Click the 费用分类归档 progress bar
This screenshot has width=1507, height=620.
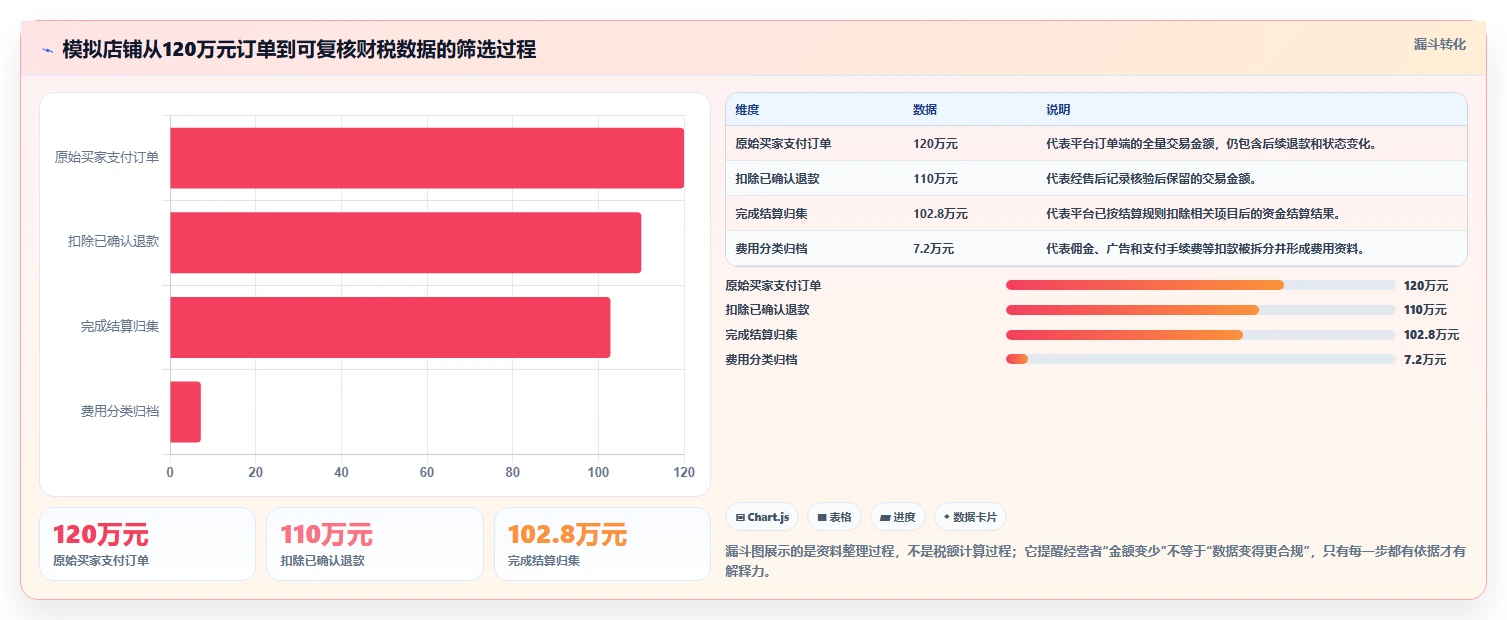[x=1200, y=359]
